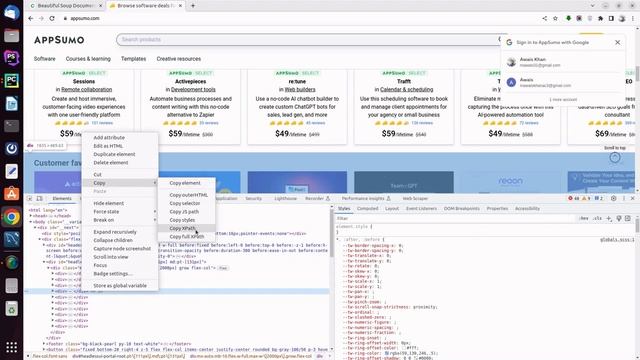Collapse the body element node
The width and height of the screenshot is (640, 360).
point(31,222)
